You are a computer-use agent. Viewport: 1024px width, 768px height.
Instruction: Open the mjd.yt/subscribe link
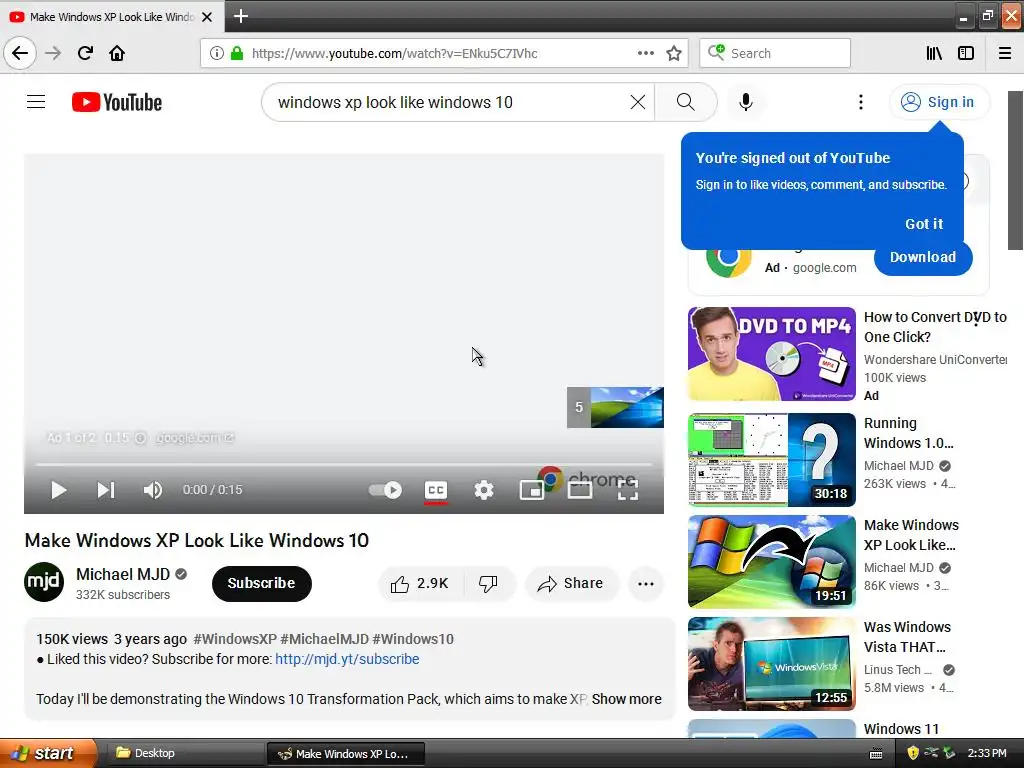(x=347, y=659)
